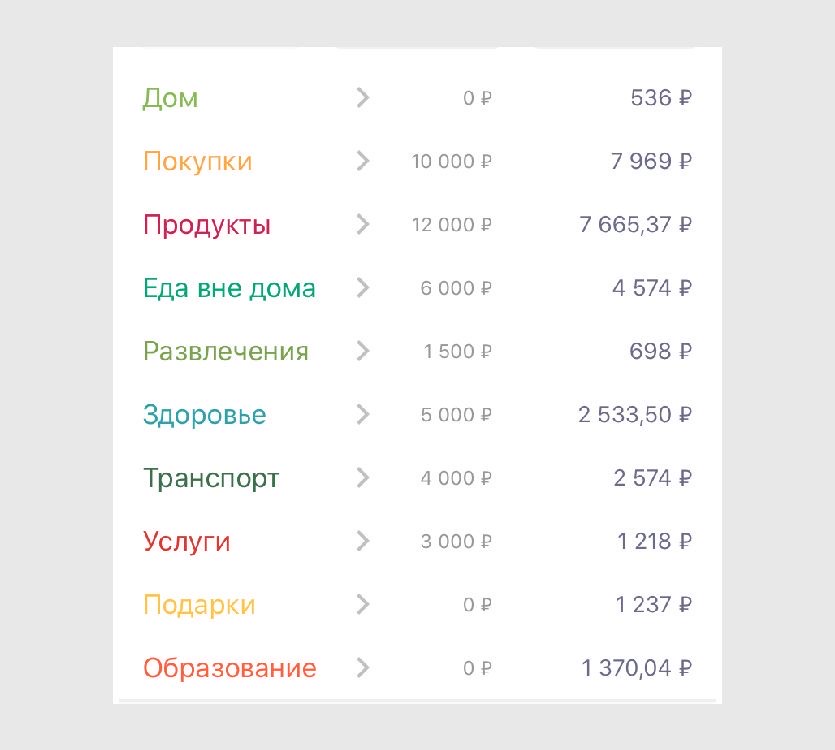Image resolution: width=835 pixels, height=750 pixels.
Task: Click the chevron next to Еда вне дома
Action: point(362,288)
